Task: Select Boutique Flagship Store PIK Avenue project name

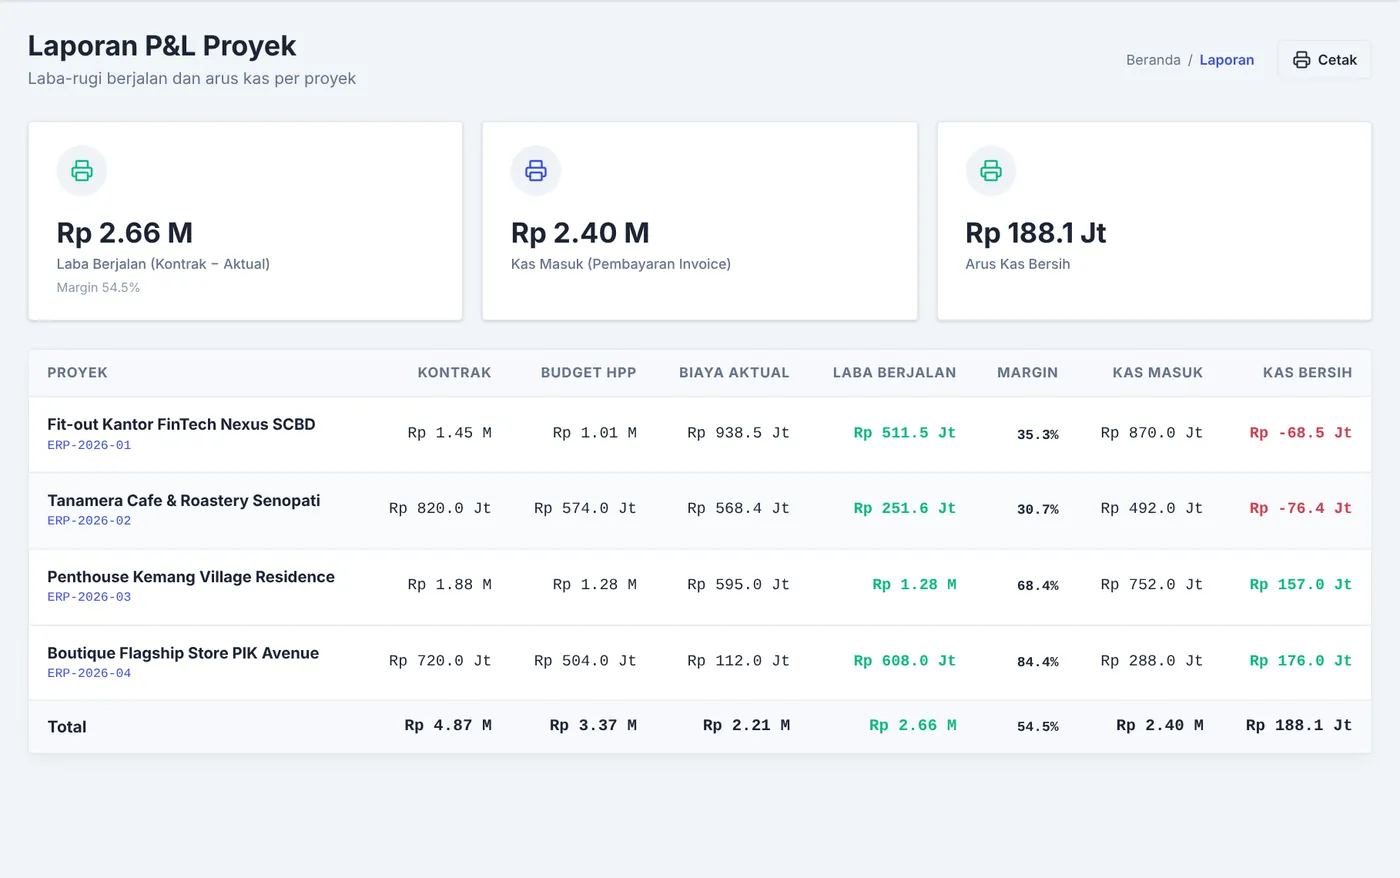Action: 183,653
